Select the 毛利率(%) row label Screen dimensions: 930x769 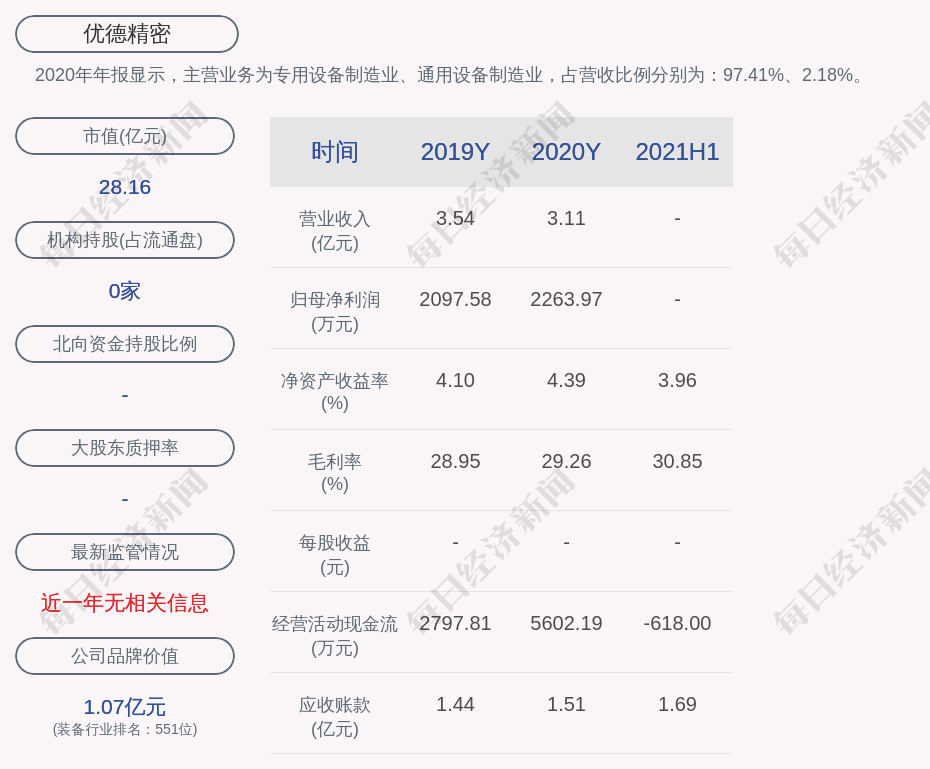[335, 473]
